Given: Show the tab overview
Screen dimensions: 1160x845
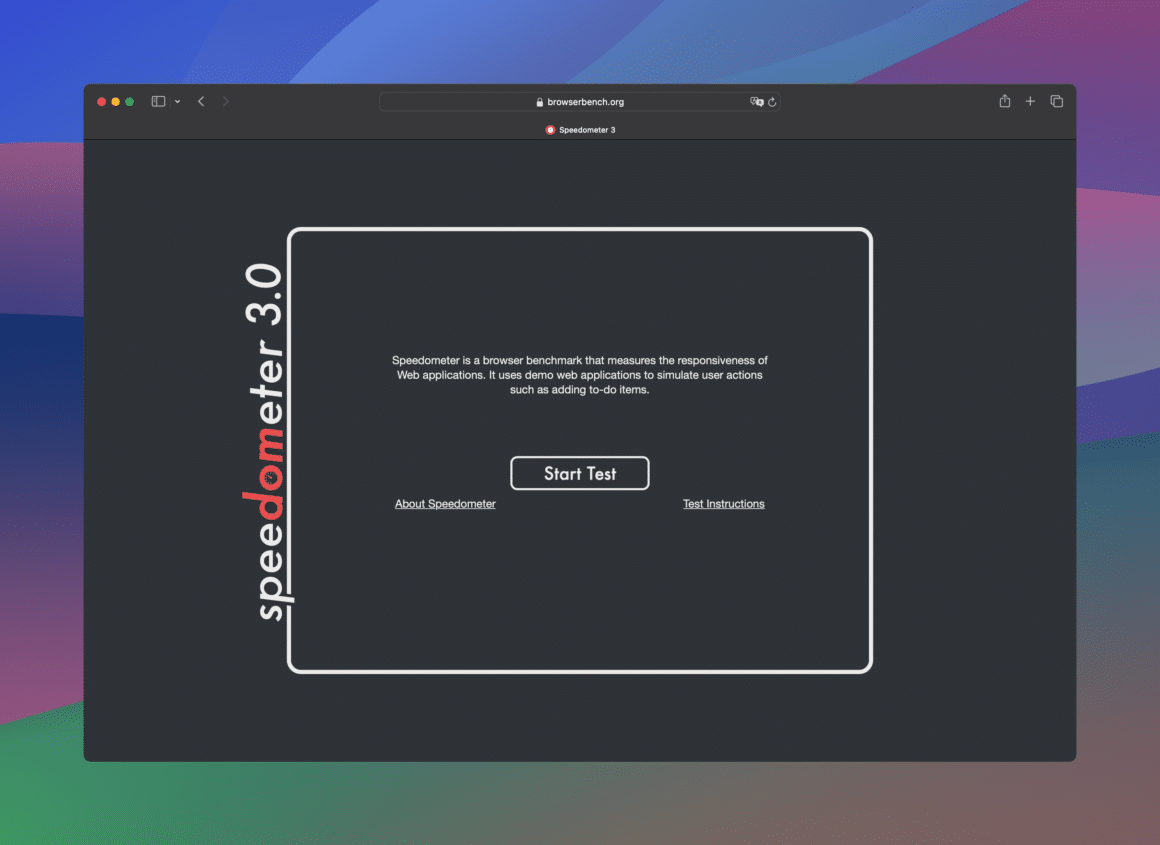Looking at the screenshot, I should 1056,102.
